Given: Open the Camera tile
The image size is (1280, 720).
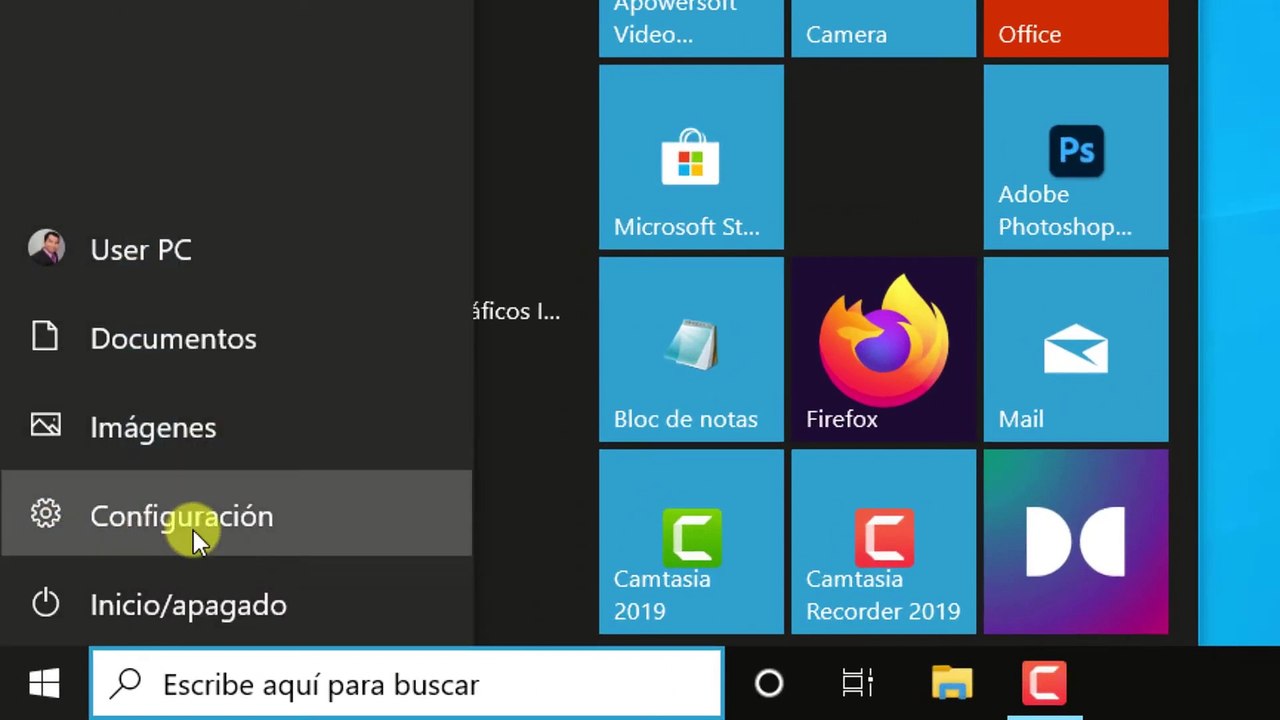Looking at the screenshot, I should point(883,28).
